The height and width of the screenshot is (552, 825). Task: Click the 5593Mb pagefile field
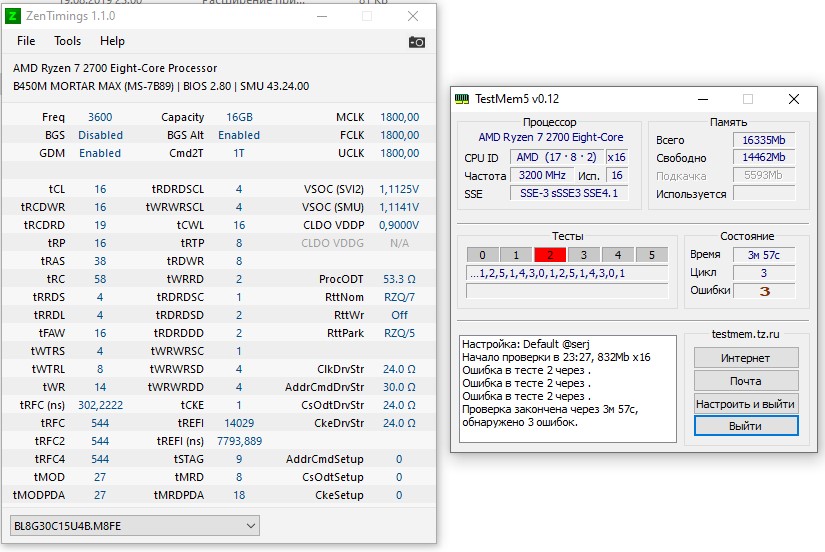tap(763, 175)
